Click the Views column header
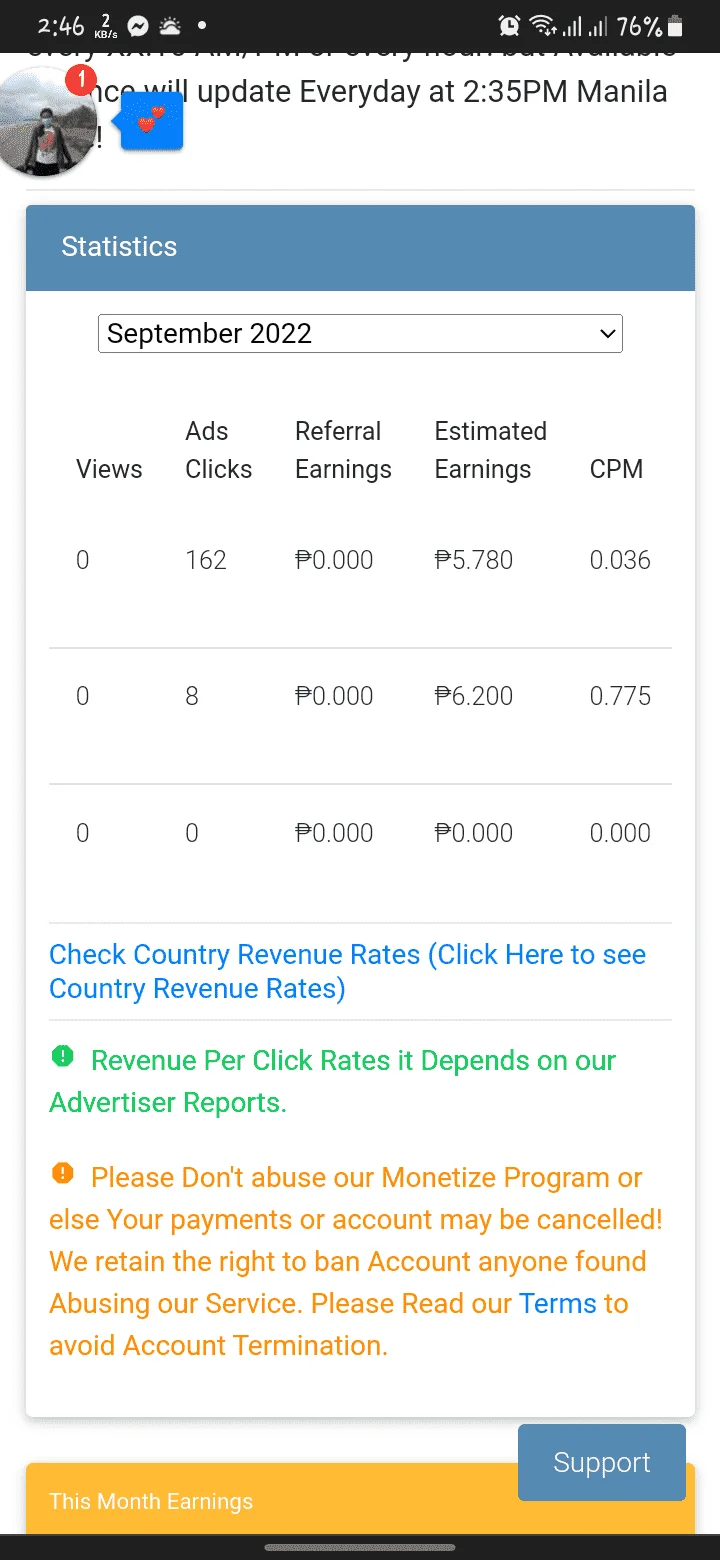Image resolution: width=720 pixels, height=1560 pixels. click(x=109, y=469)
